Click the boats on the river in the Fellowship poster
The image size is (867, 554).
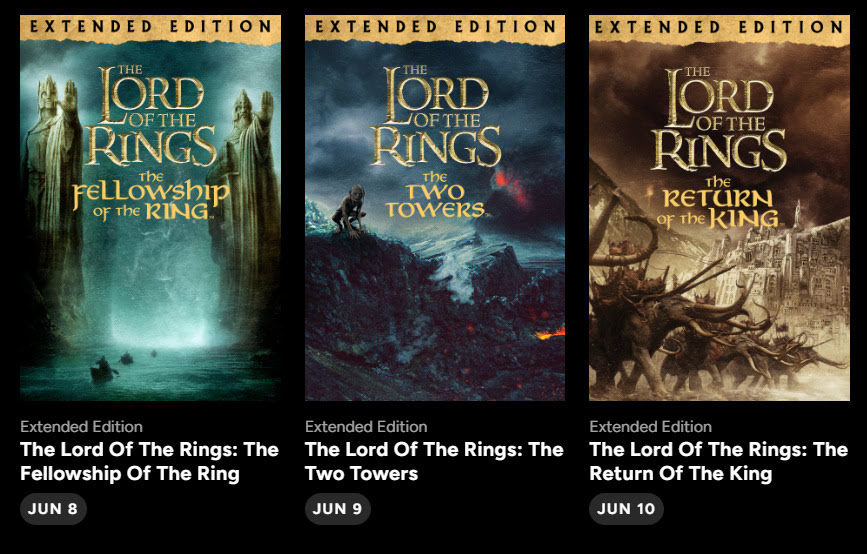coord(119,366)
